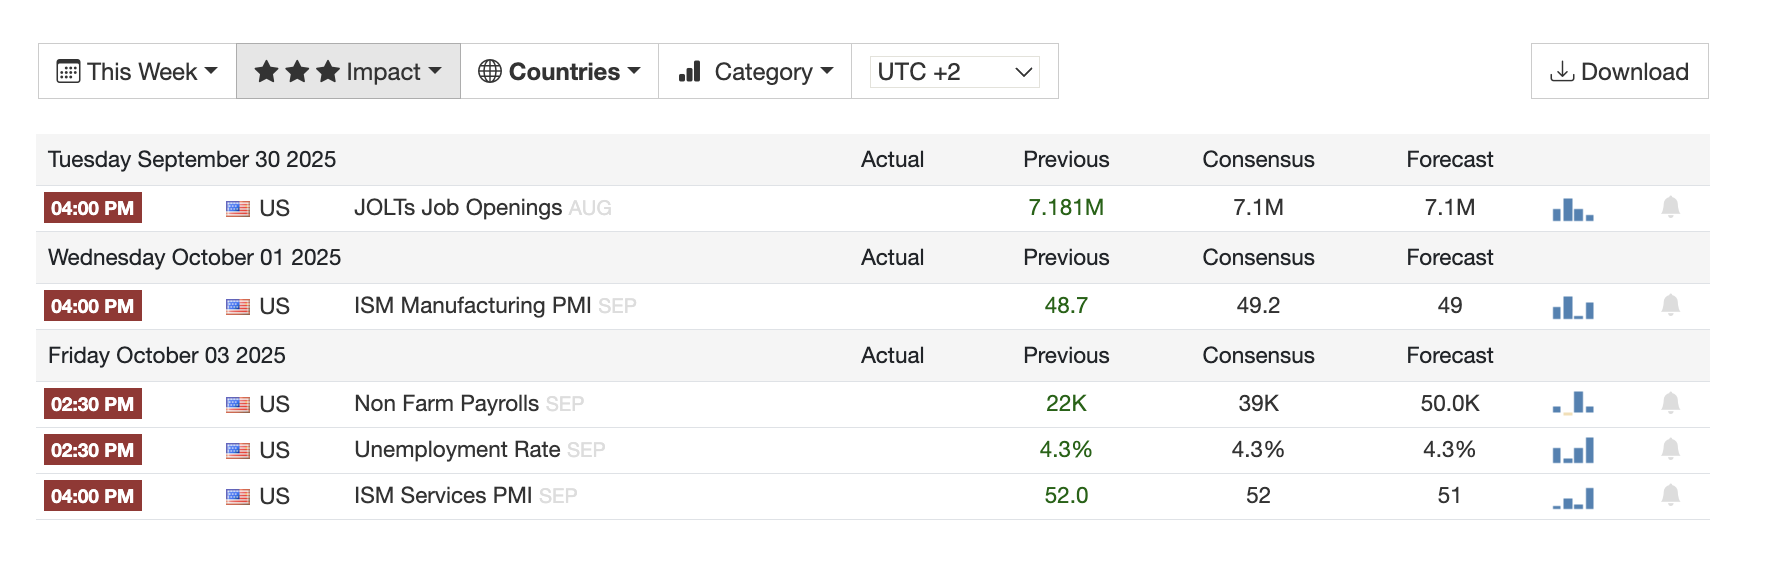Expand the This Week date dropdown

(137, 71)
